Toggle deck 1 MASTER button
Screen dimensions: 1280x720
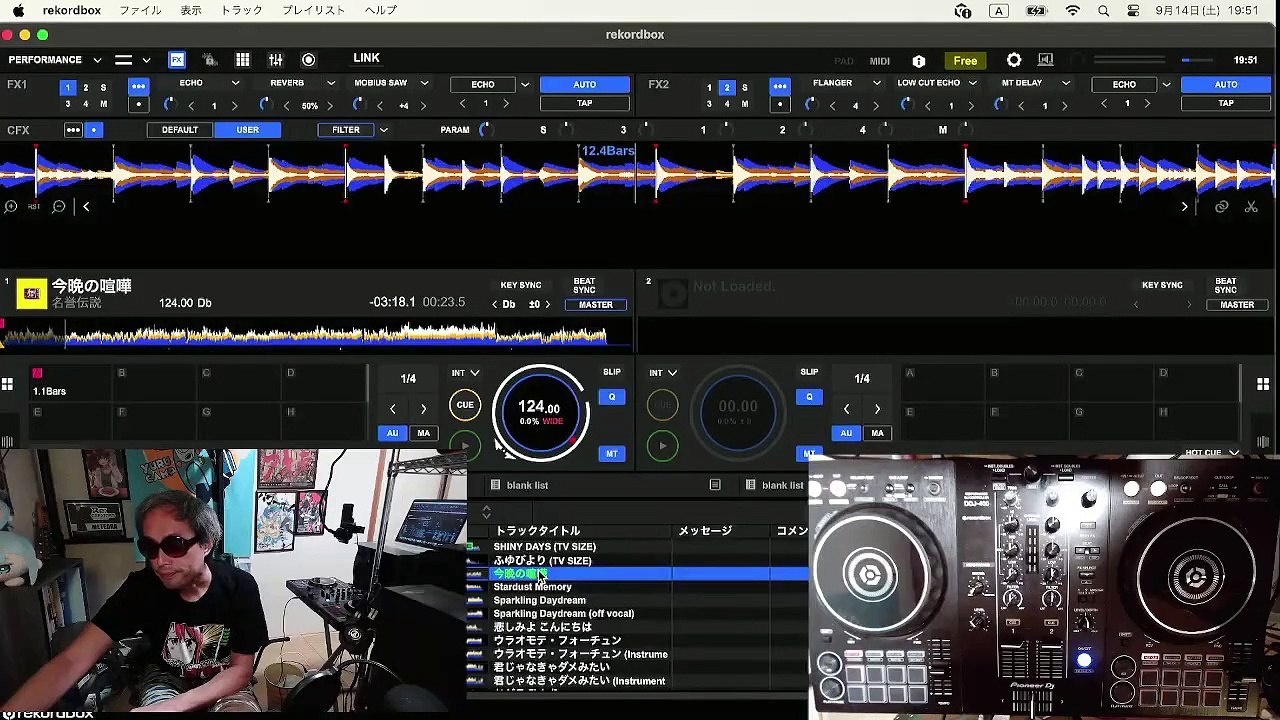(596, 305)
